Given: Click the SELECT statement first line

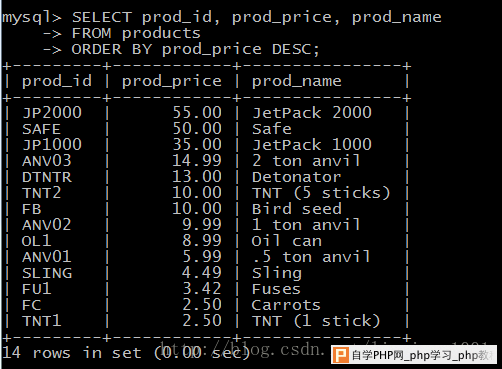Looking at the screenshot, I should click(222, 17).
